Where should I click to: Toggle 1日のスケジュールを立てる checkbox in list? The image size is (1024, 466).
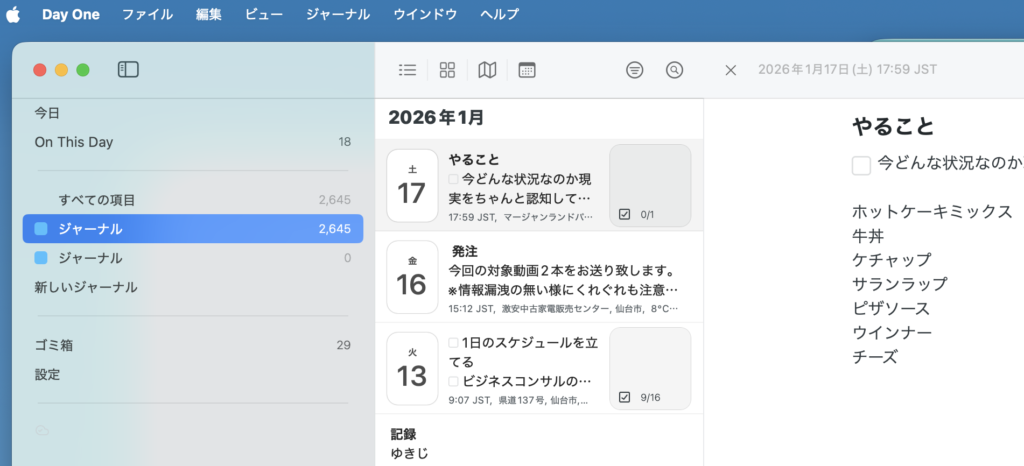pyautogui.click(x=454, y=343)
